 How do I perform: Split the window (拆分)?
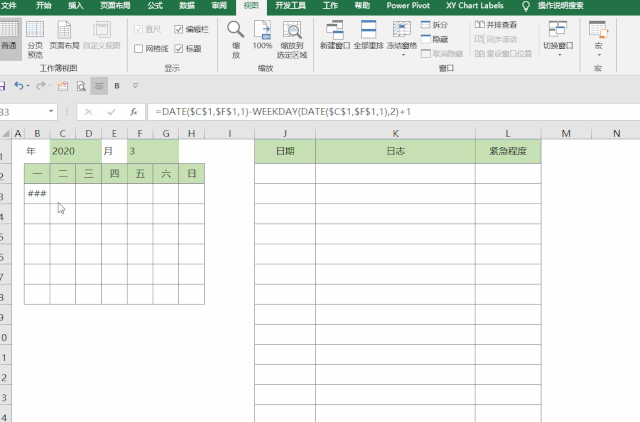pos(434,25)
